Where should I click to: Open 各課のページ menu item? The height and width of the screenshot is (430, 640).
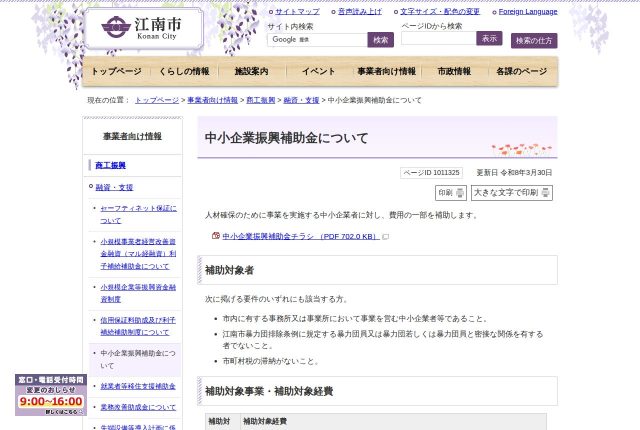click(x=522, y=71)
